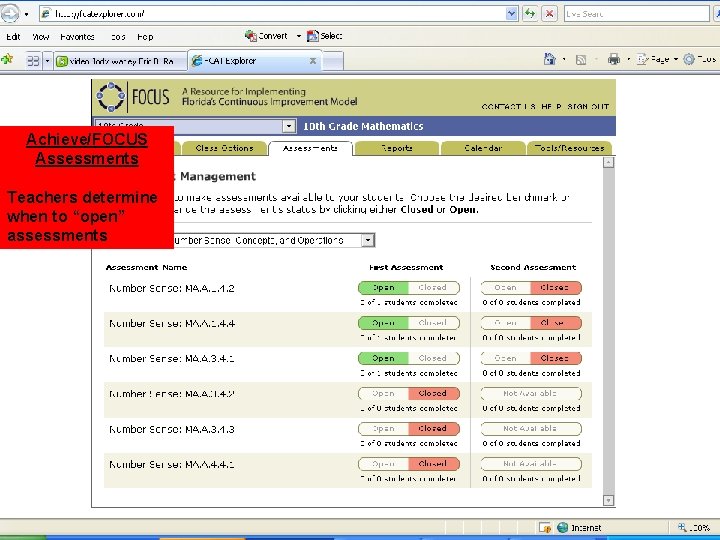
Task: Open the Page menu icon
Action: click(642, 59)
